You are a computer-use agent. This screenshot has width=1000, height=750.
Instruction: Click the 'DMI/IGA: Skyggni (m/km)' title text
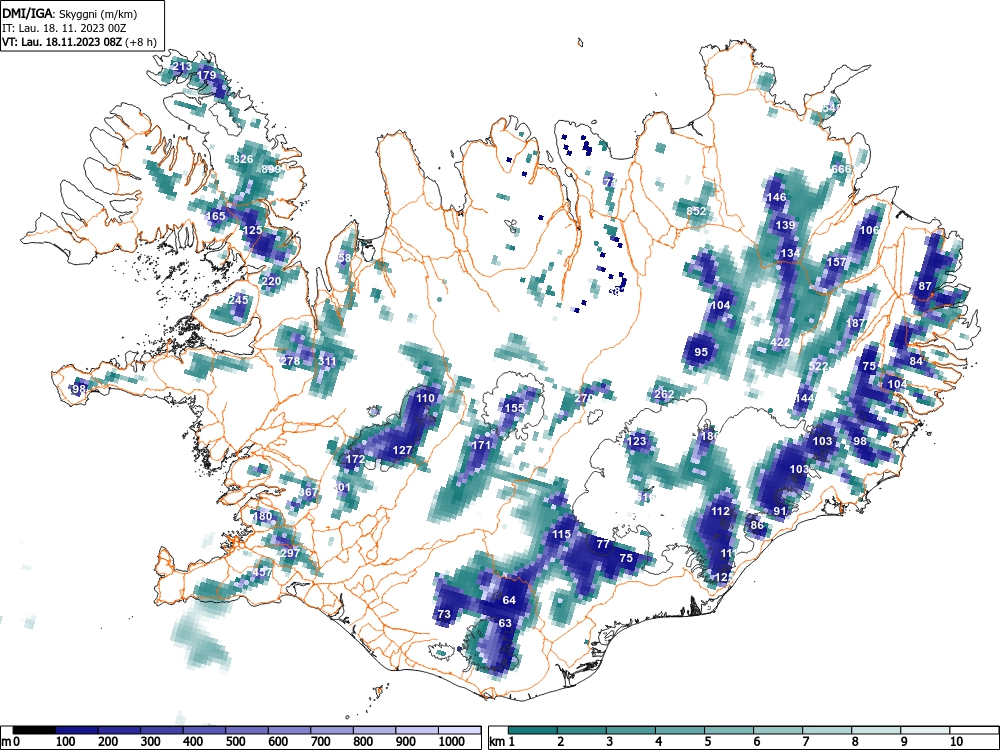(70, 13)
